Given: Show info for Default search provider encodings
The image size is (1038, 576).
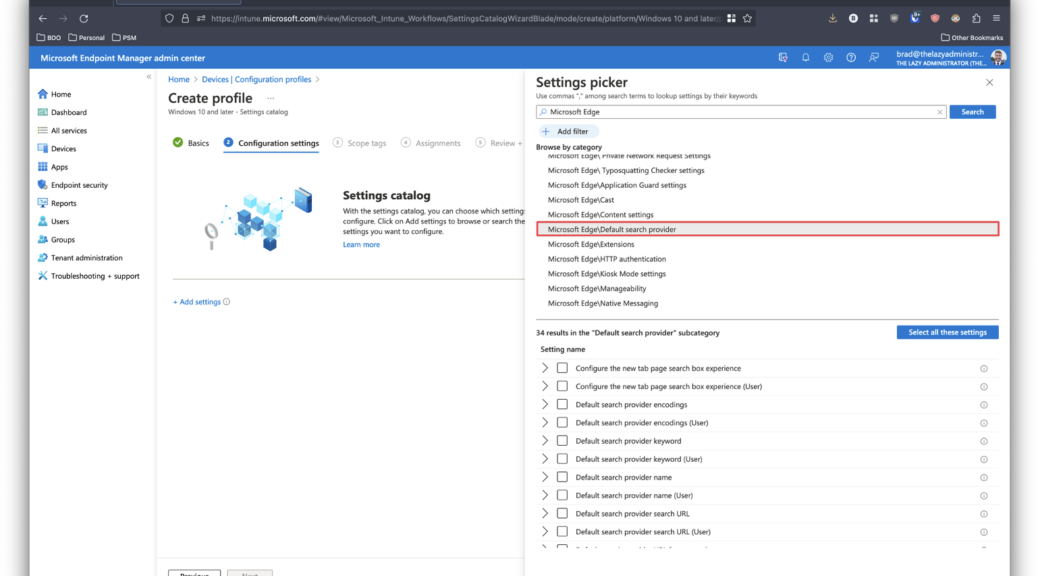Looking at the screenshot, I should (984, 405).
